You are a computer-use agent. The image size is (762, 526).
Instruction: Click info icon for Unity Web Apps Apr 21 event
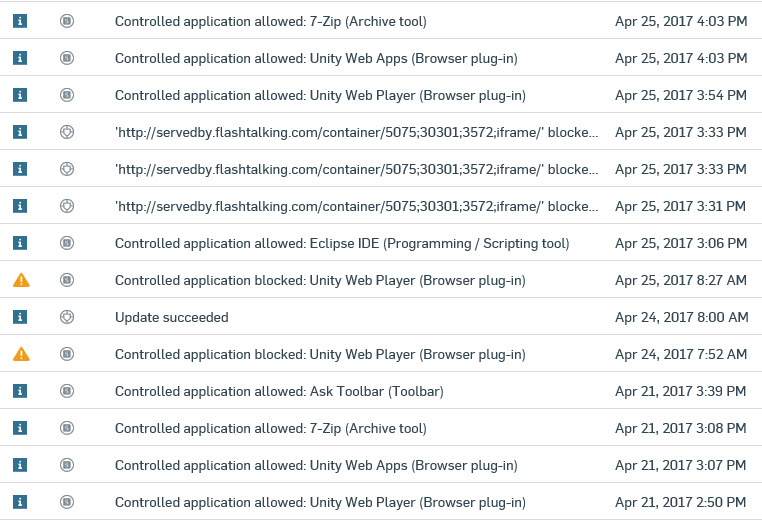click(x=20, y=465)
